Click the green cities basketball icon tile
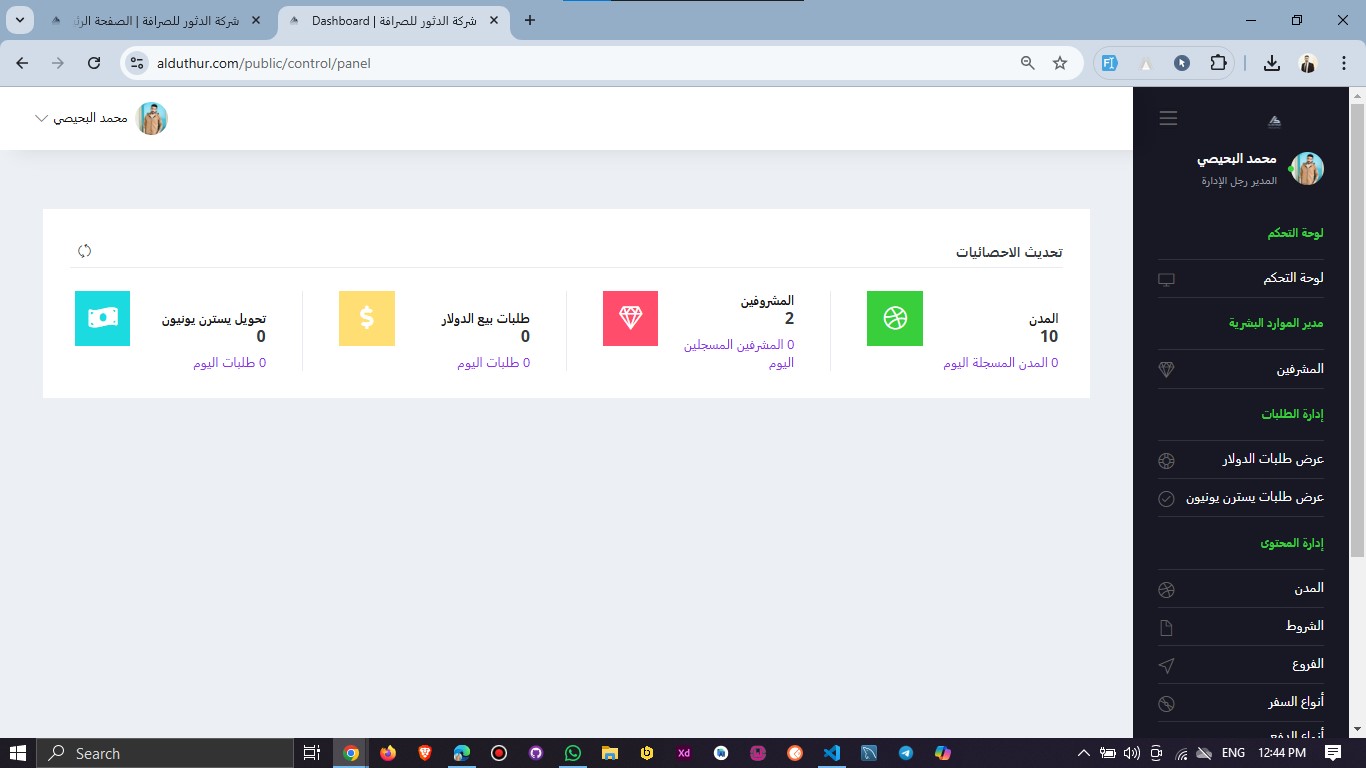Screen dimensions: 1366x768 (894, 318)
